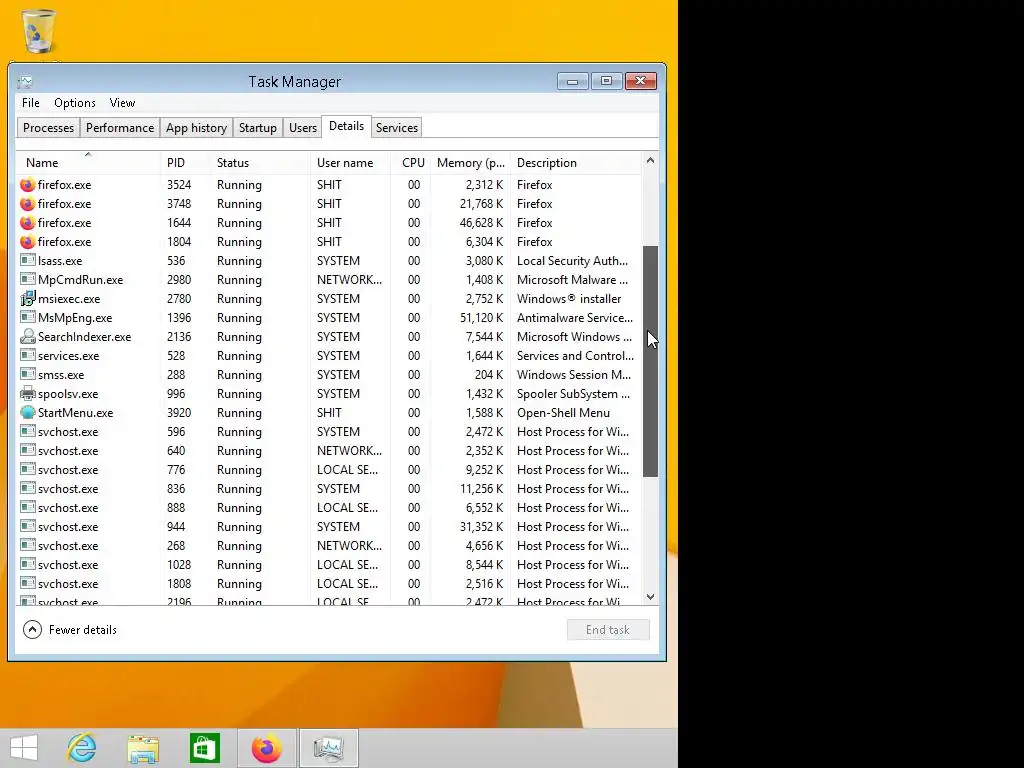Screen dimensions: 1024x768
Task: Collapse view with Fewer details
Action: tap(70, 630)
